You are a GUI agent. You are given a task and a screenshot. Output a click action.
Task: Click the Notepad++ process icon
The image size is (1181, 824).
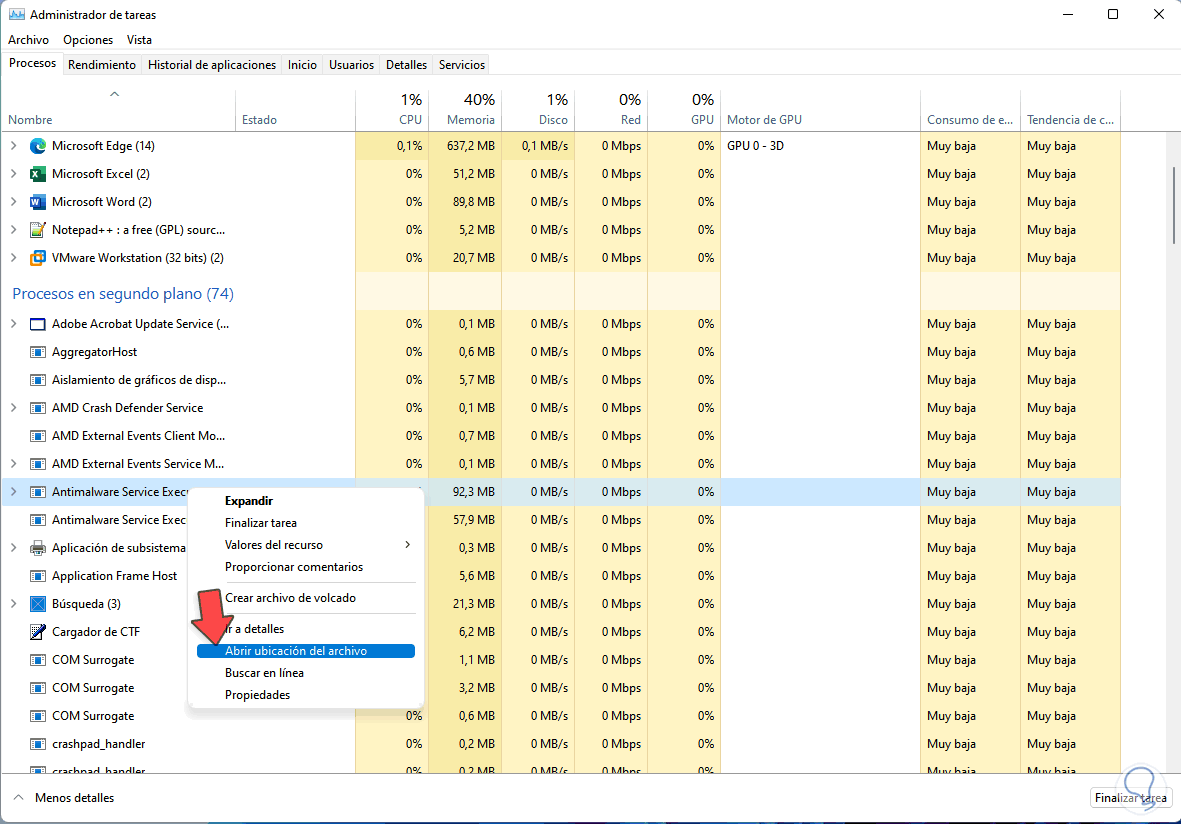(38, 230)
